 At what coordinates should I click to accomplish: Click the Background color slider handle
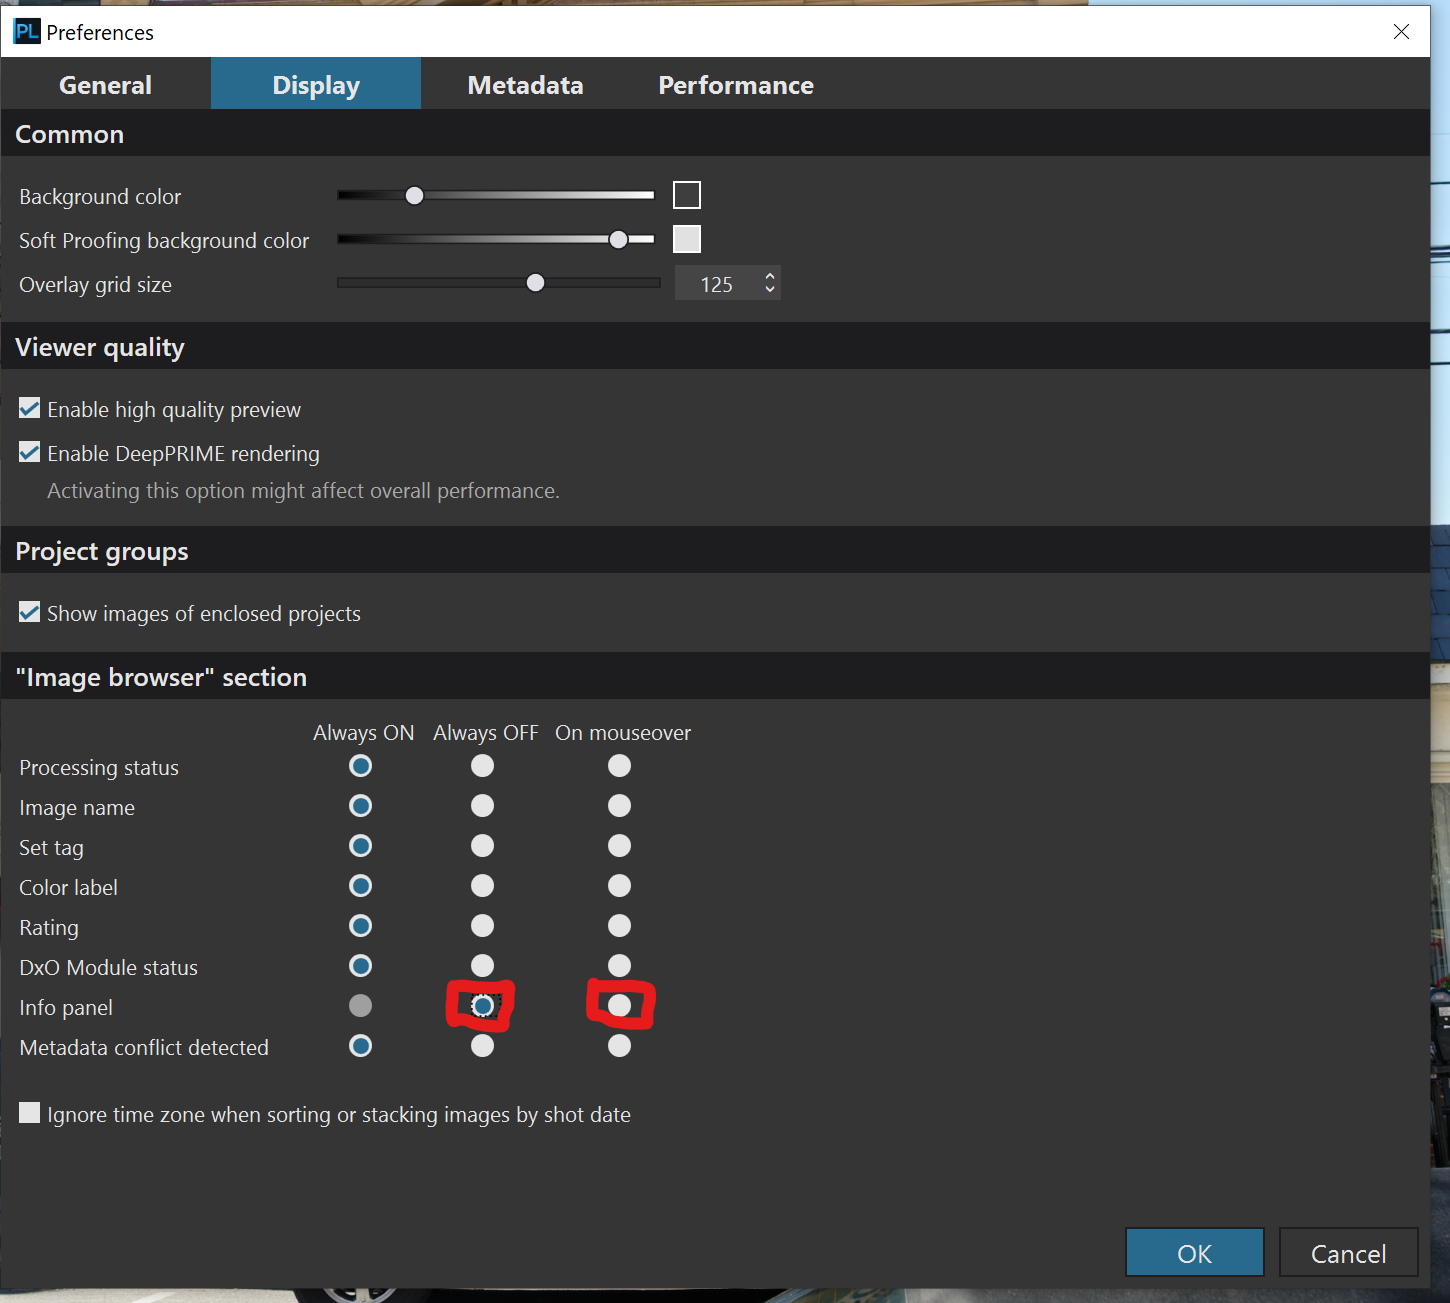[414, 196]
